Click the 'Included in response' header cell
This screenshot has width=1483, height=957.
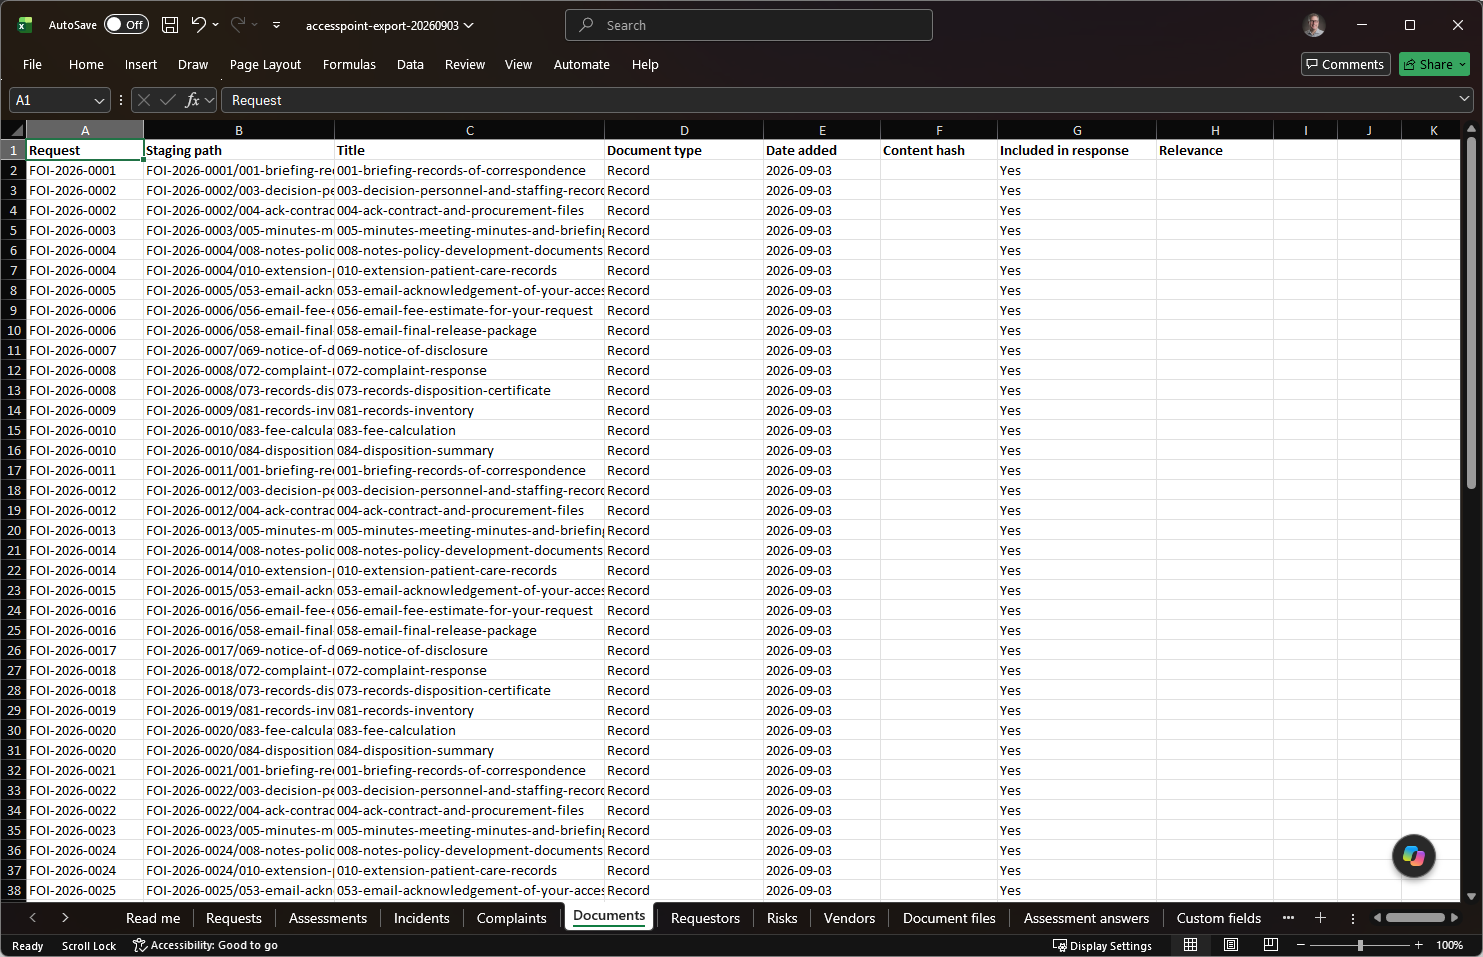1077,150
